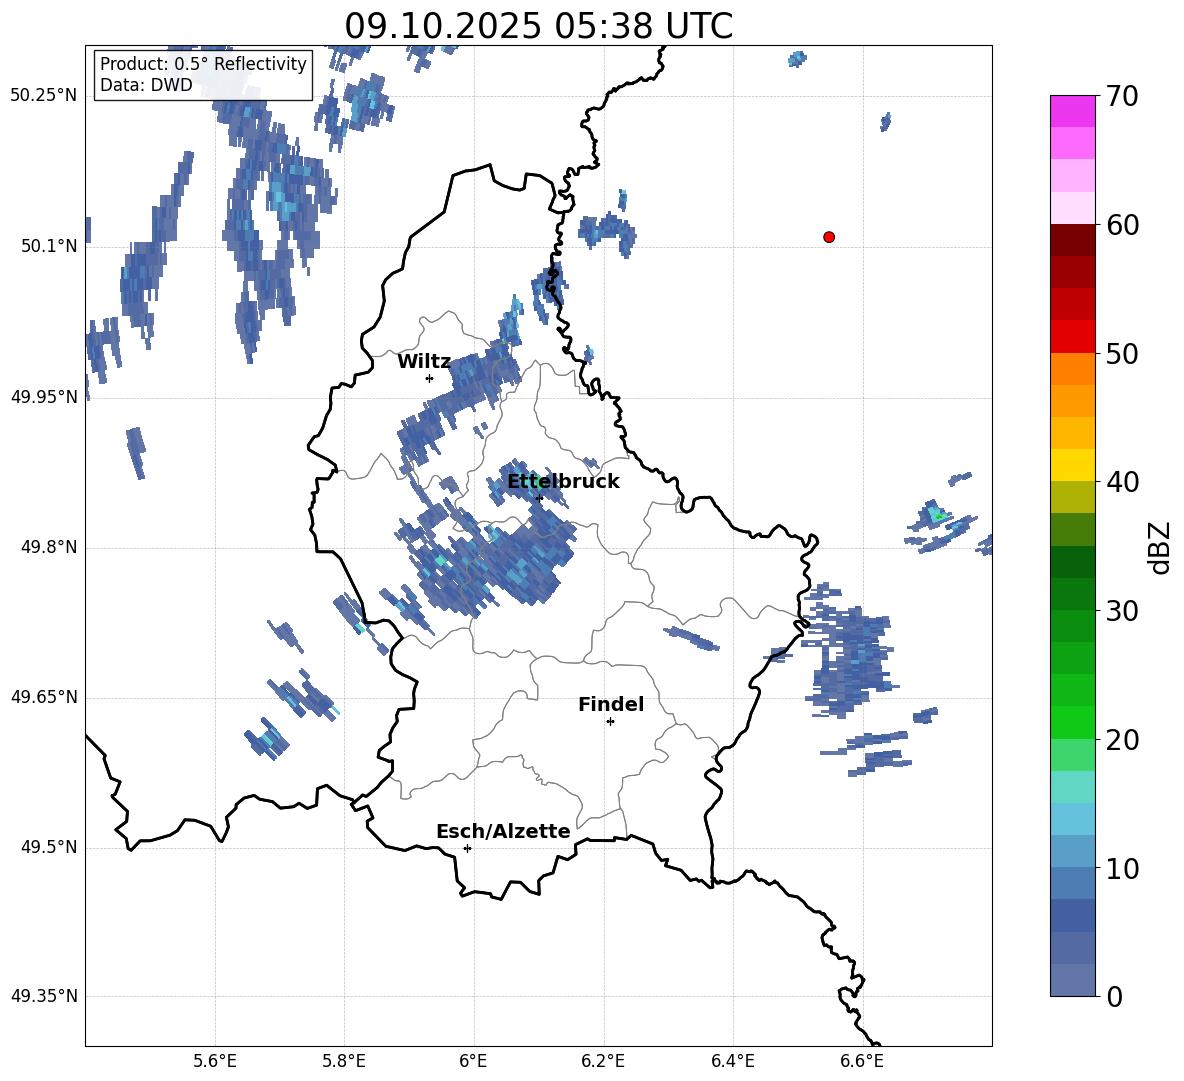Click the 49.95°N latitude label

44,397
